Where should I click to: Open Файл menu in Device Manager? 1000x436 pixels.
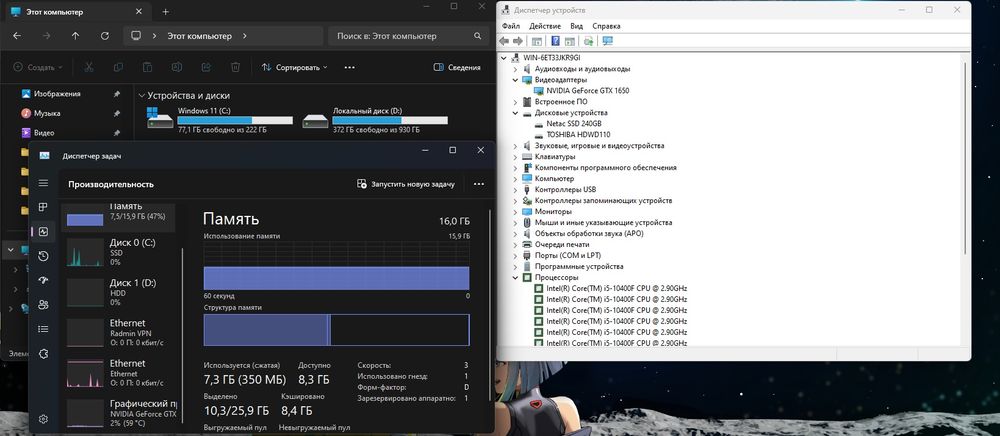click(x=511, y=26)
